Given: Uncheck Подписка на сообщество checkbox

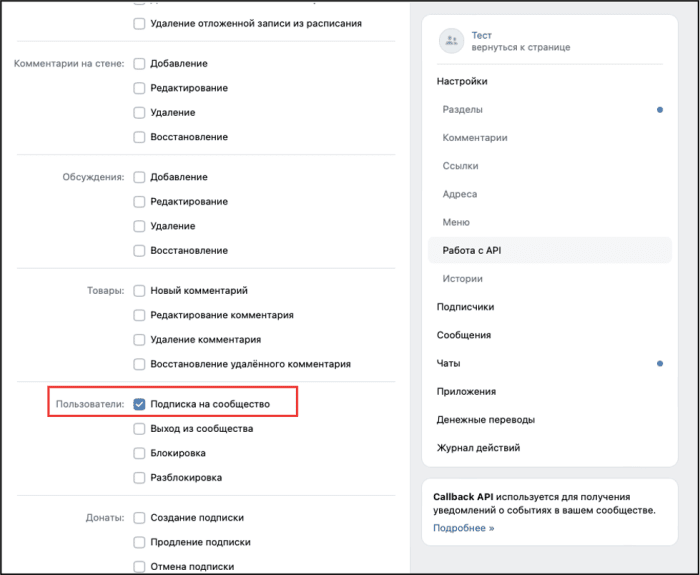Looking at the screenshot, I should 139,404.
